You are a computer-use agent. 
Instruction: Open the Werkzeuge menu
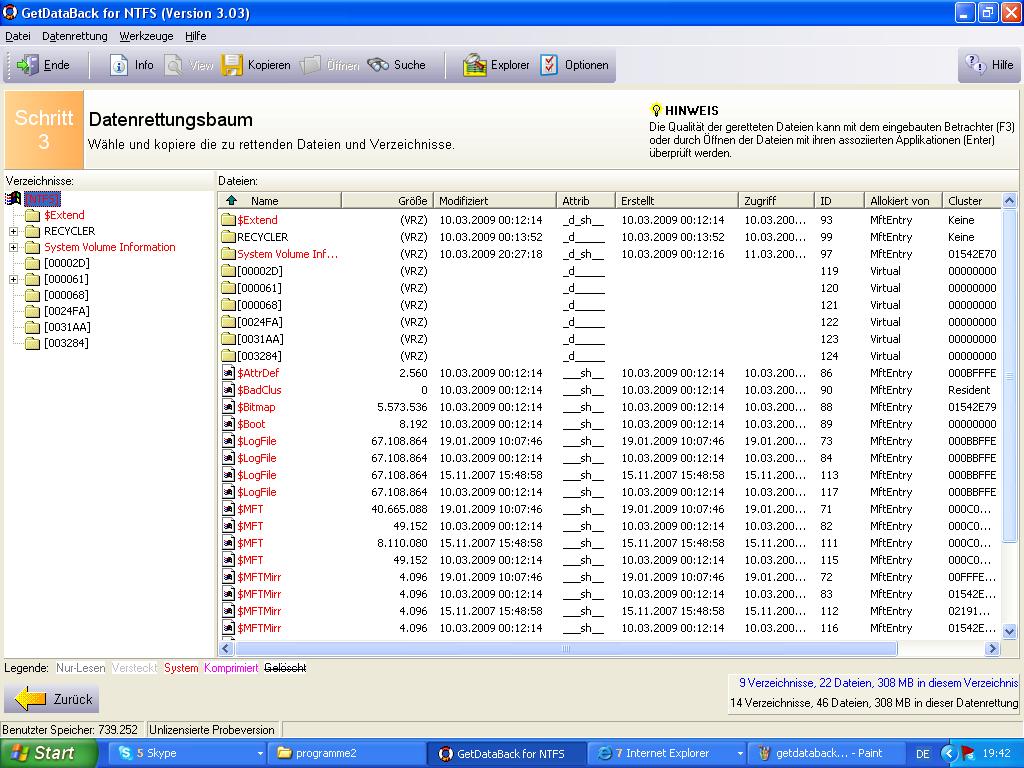tap(146, 36)
